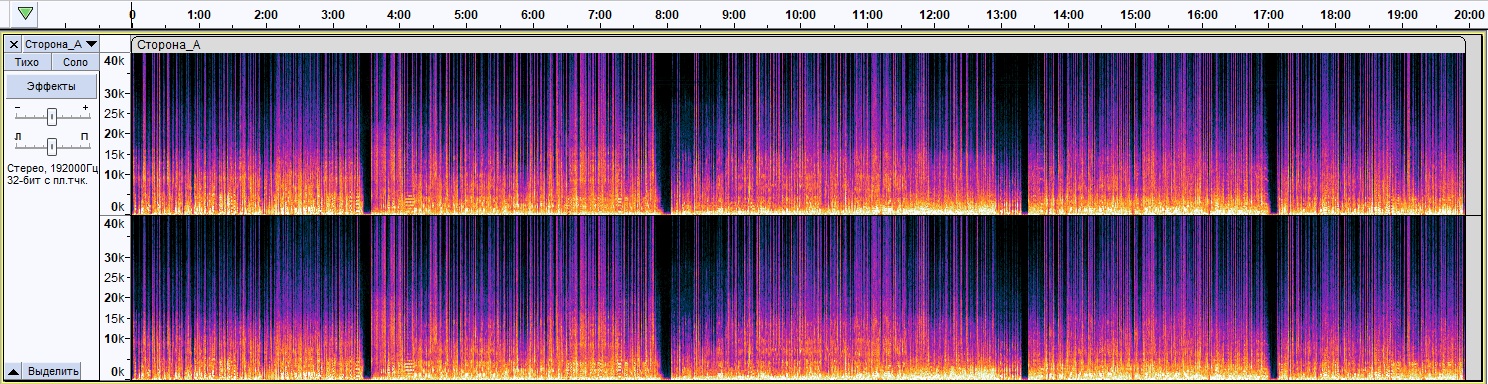
Task: Click the track gain slider handle
Action: point(52,117)
